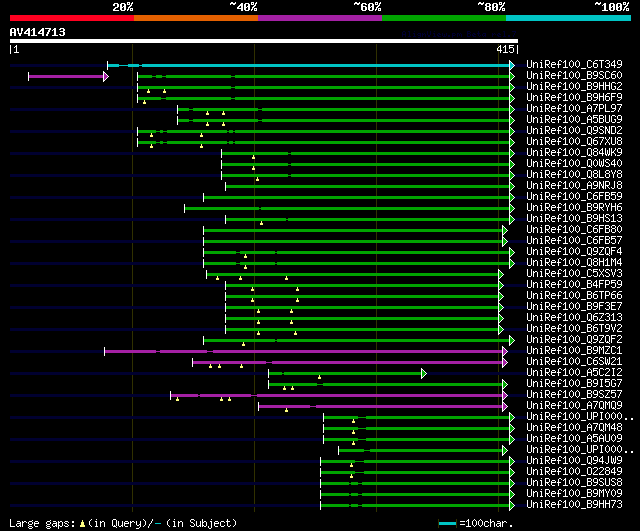Select the UniRef100_Q8H1M4 label
The image size is (640, 531).
574,262
